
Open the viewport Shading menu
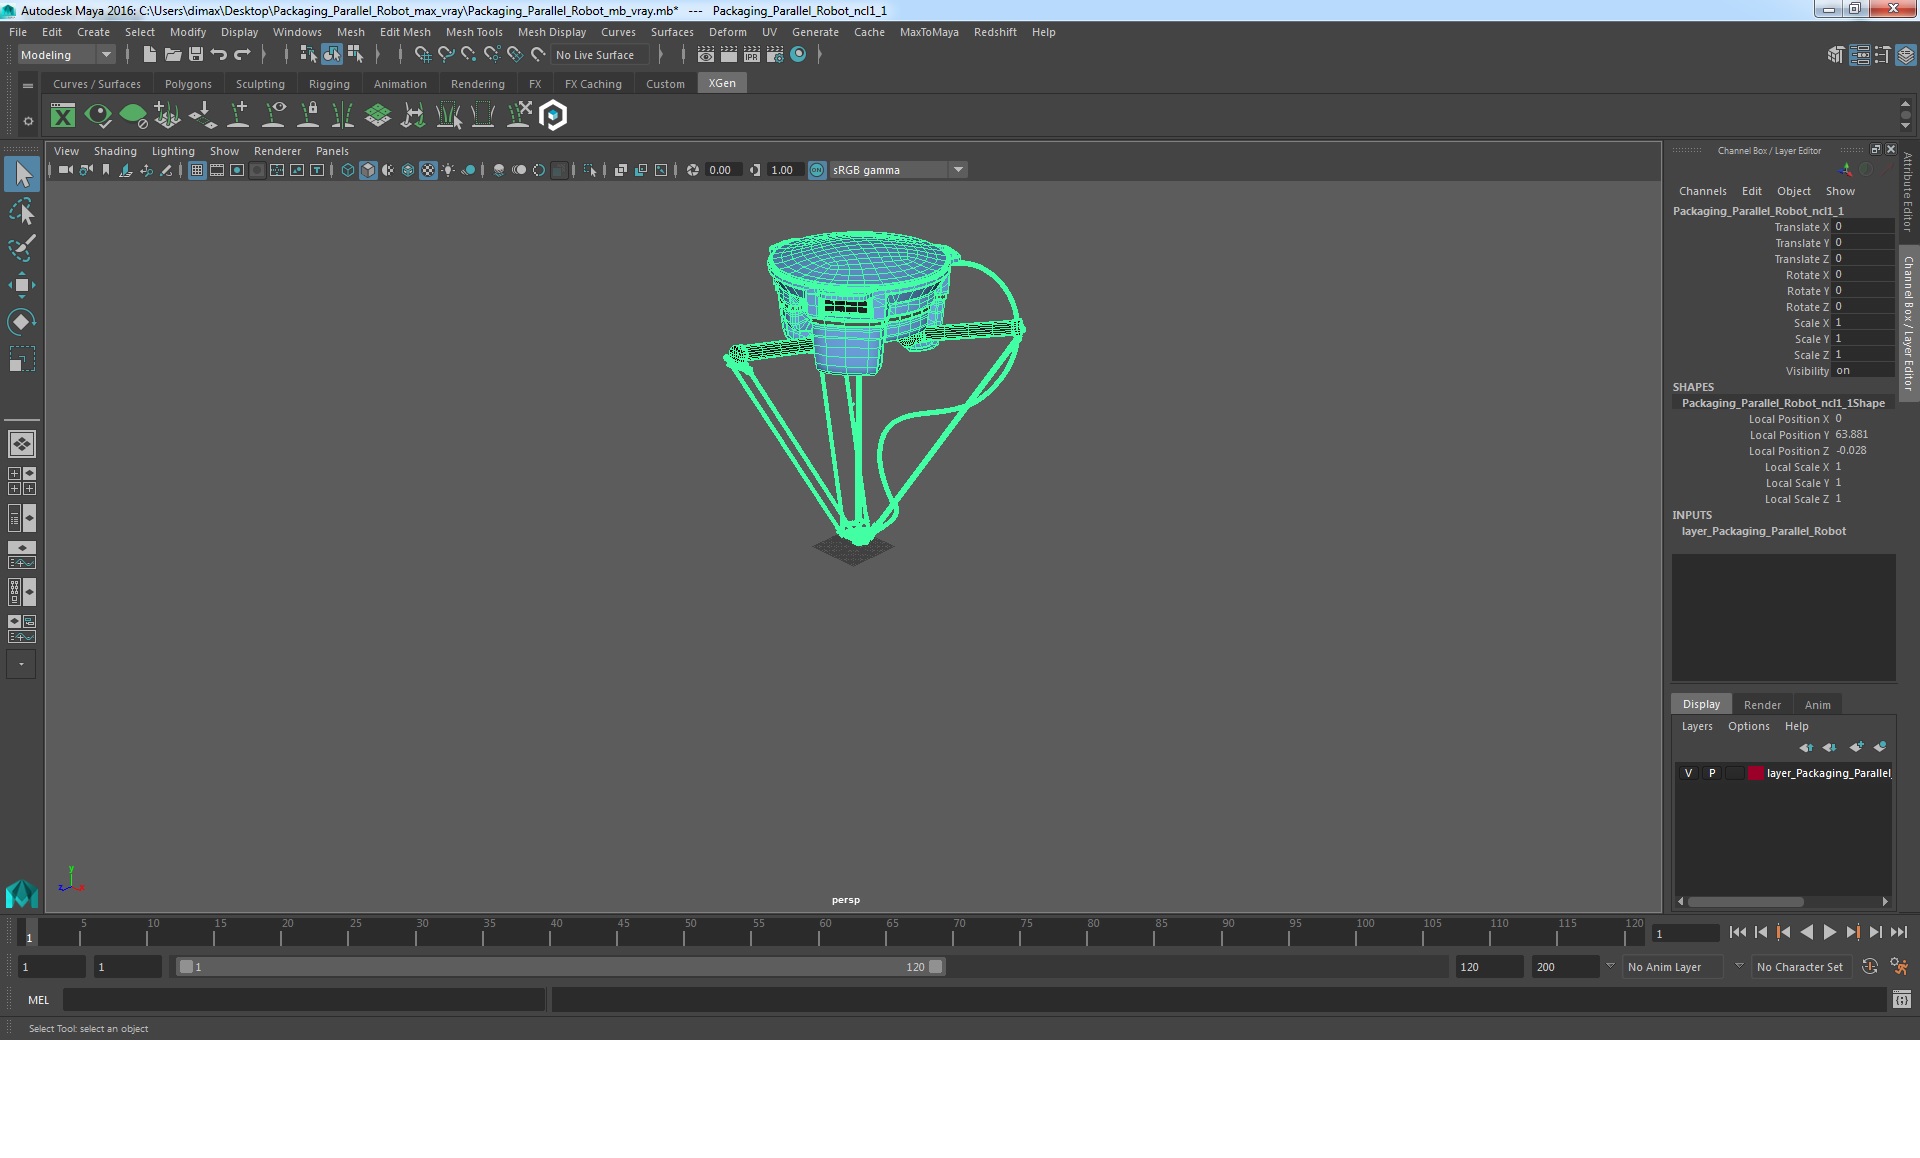click(x=115, y=151)
